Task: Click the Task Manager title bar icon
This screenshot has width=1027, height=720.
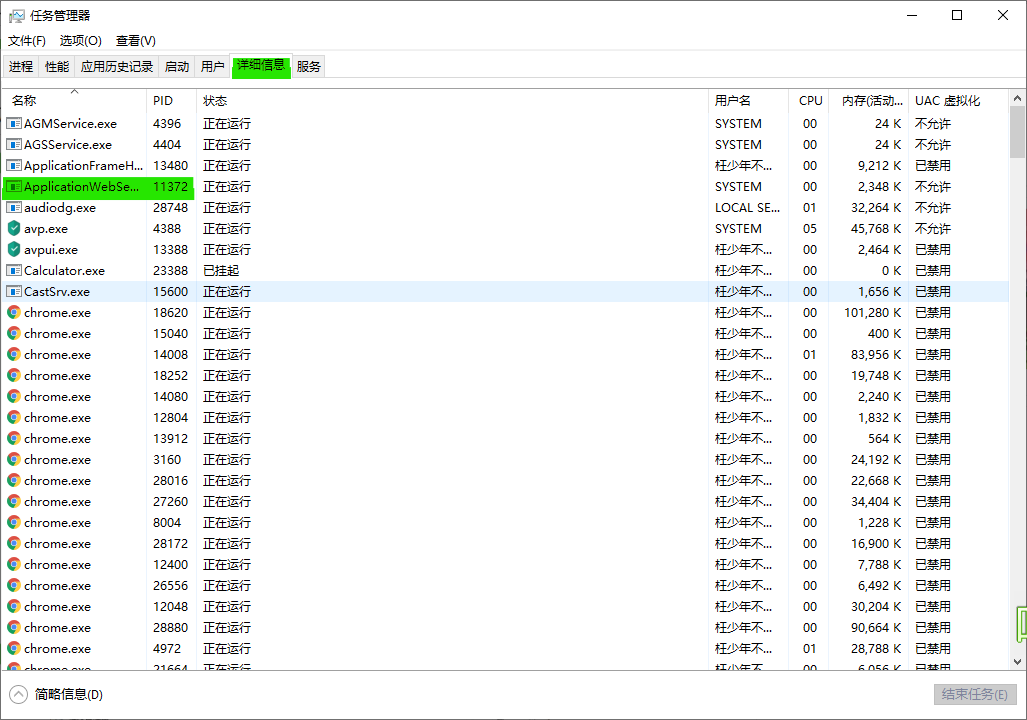Action: point(16,16)
